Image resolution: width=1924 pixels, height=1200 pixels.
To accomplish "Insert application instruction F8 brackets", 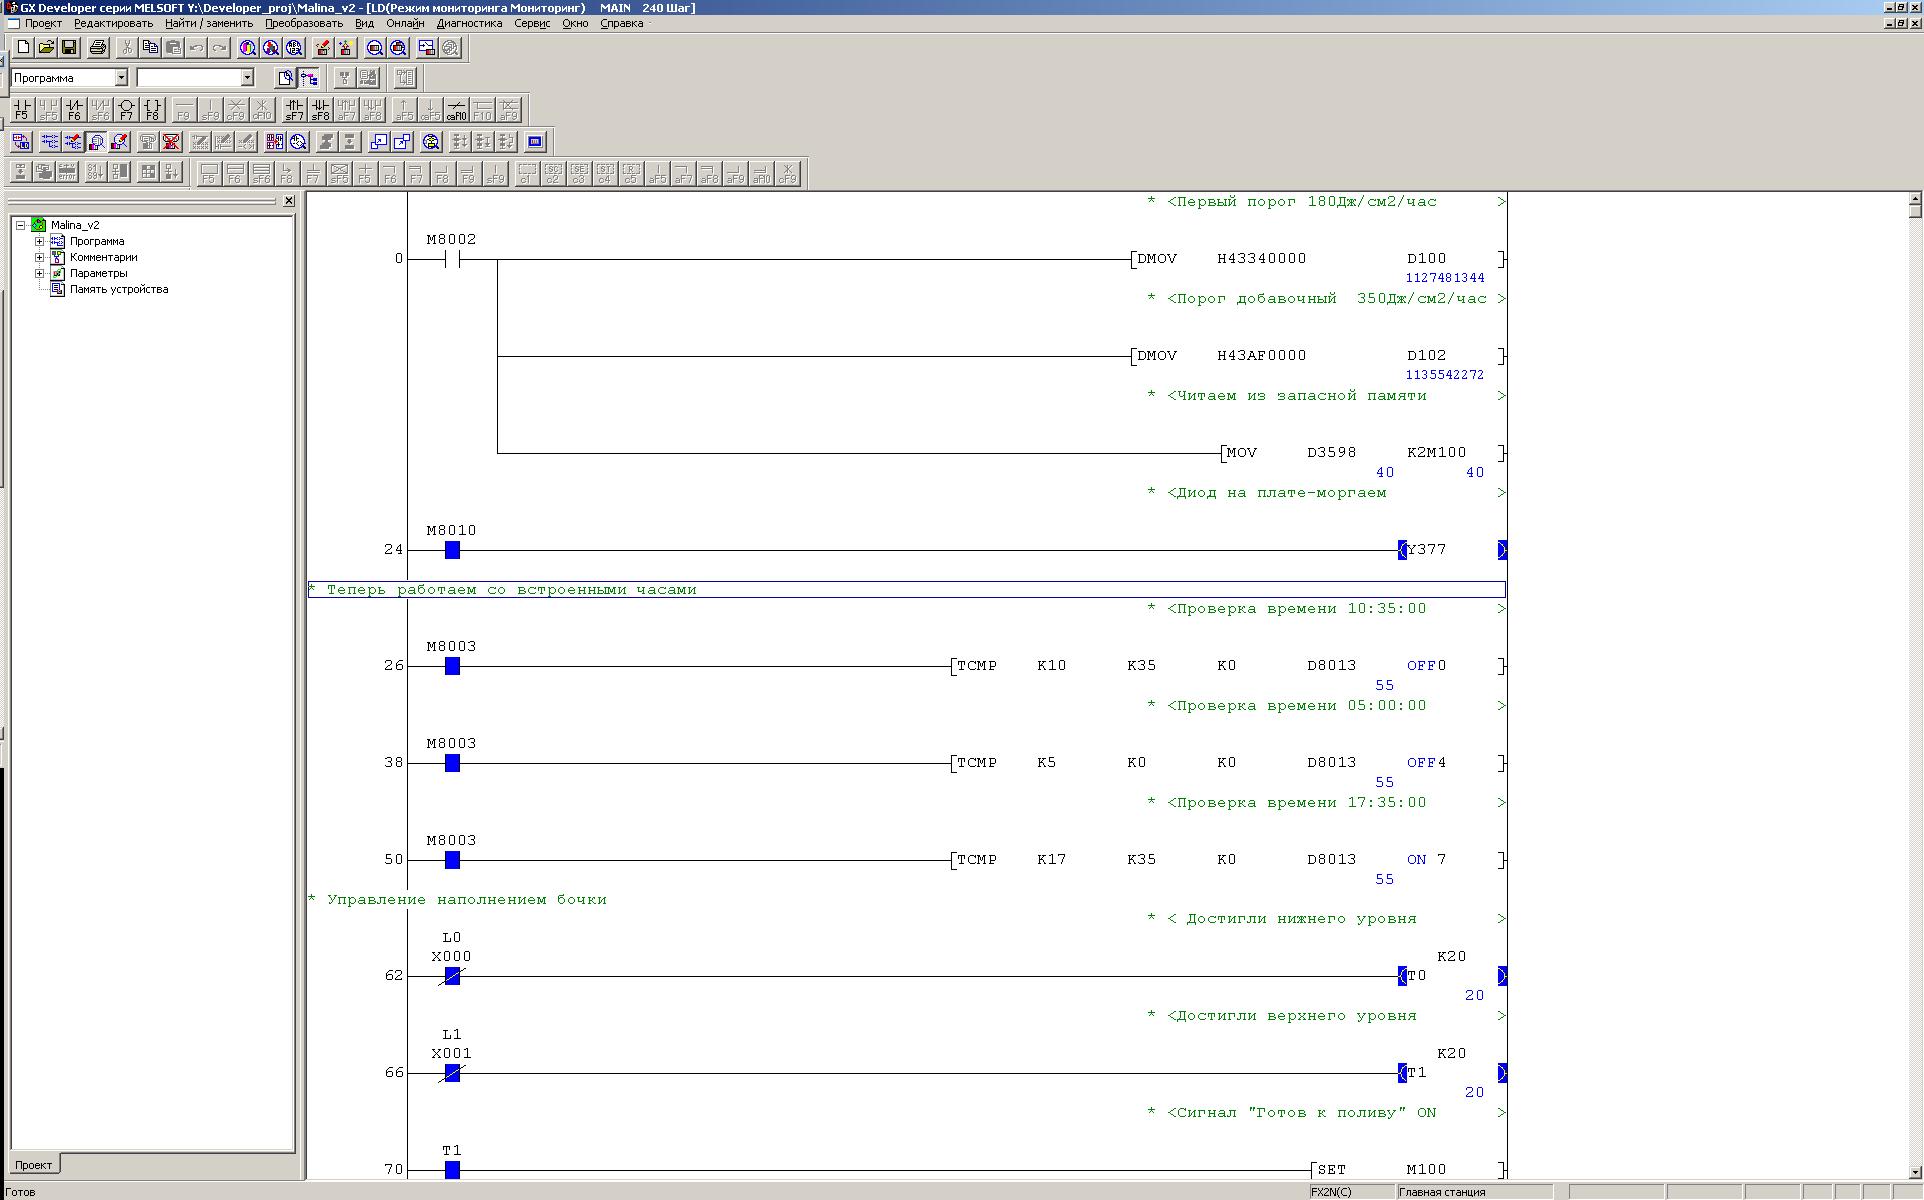I will 152,109.
